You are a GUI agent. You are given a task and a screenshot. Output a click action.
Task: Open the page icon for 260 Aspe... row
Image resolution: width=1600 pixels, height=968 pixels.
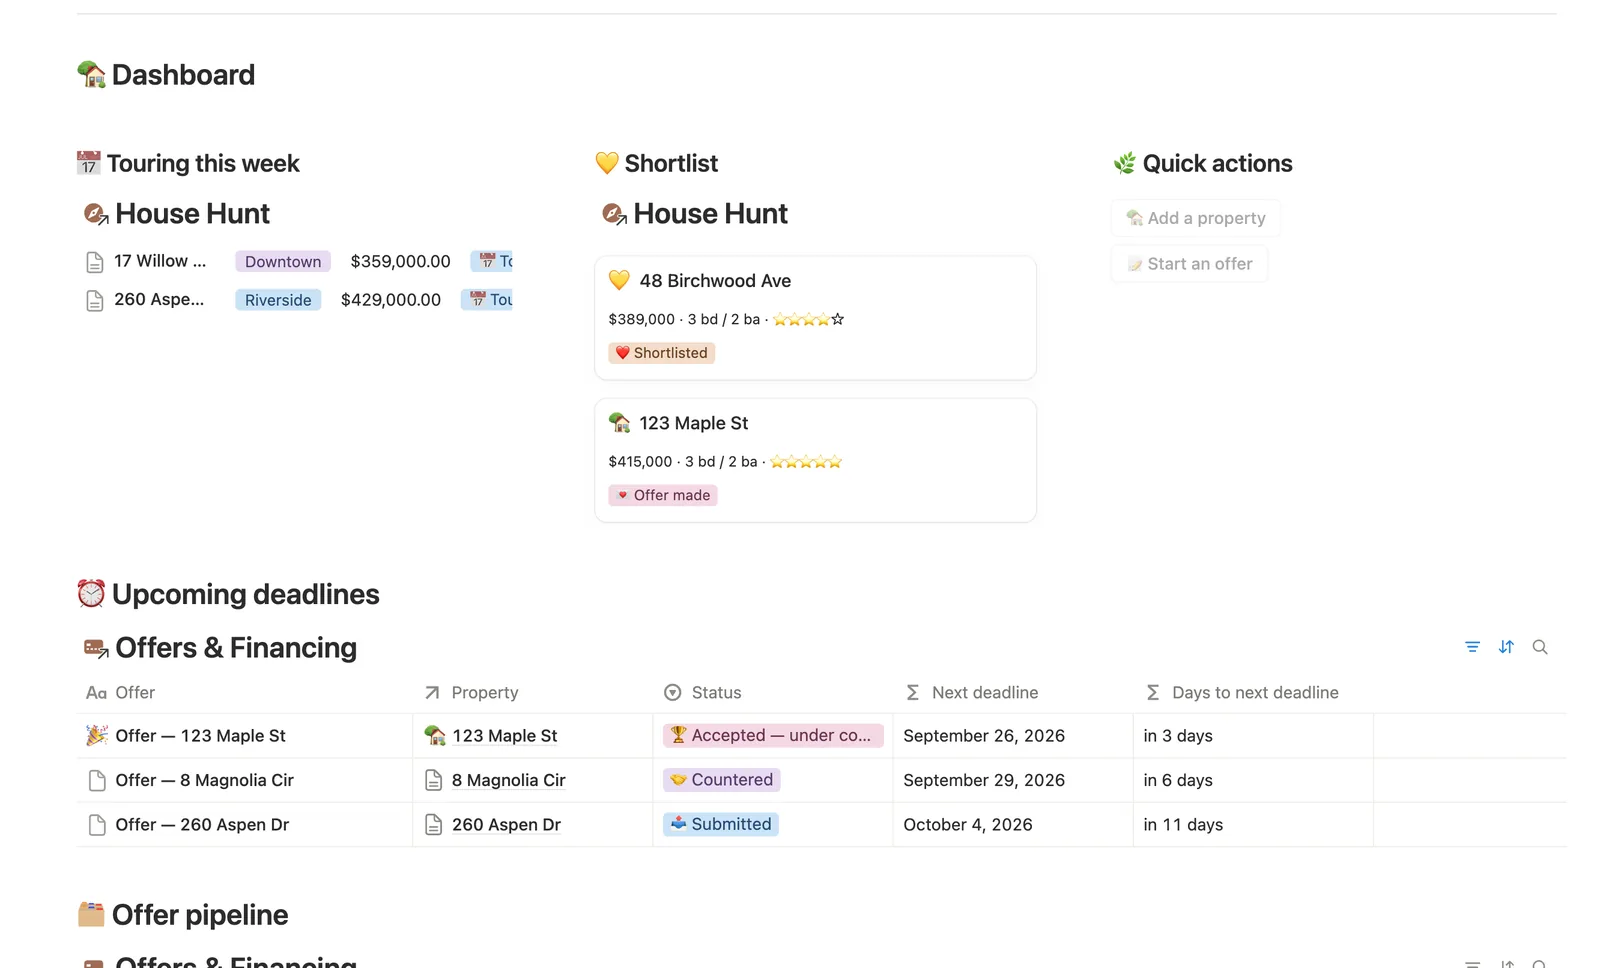tap(95, 300)
